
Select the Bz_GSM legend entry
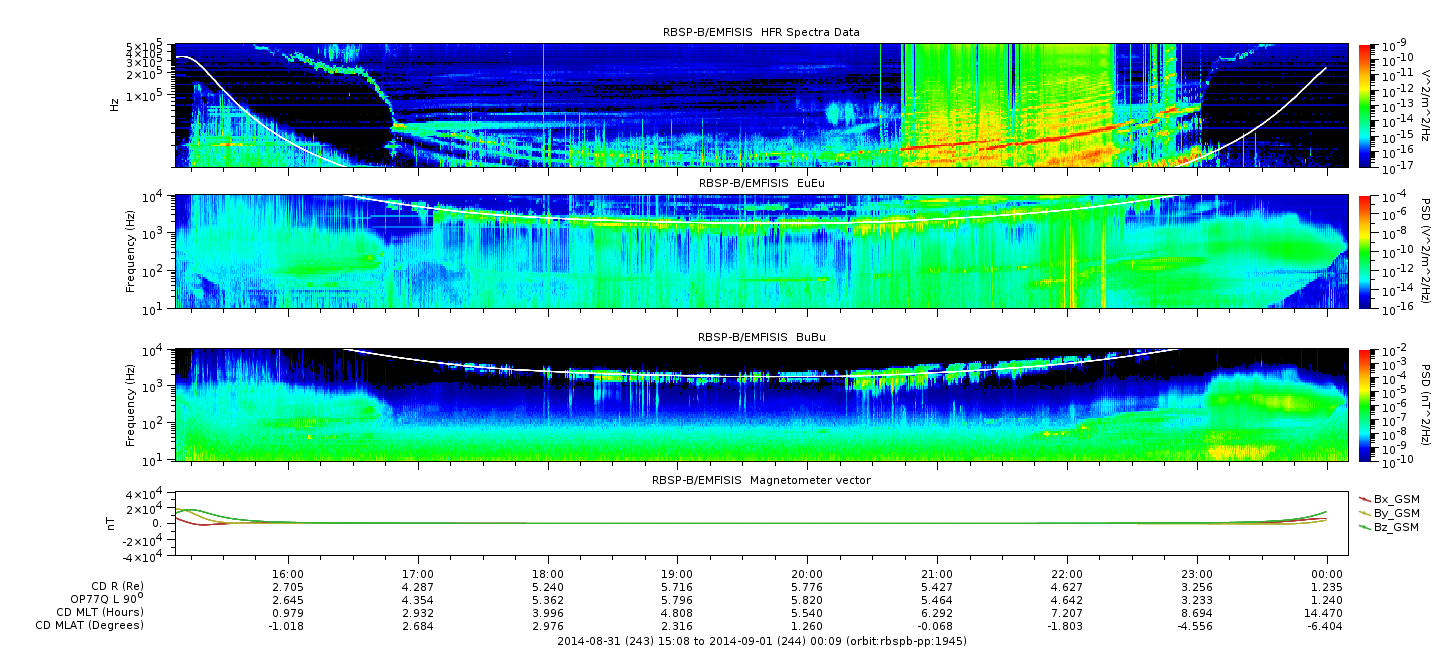[1389, 526]
